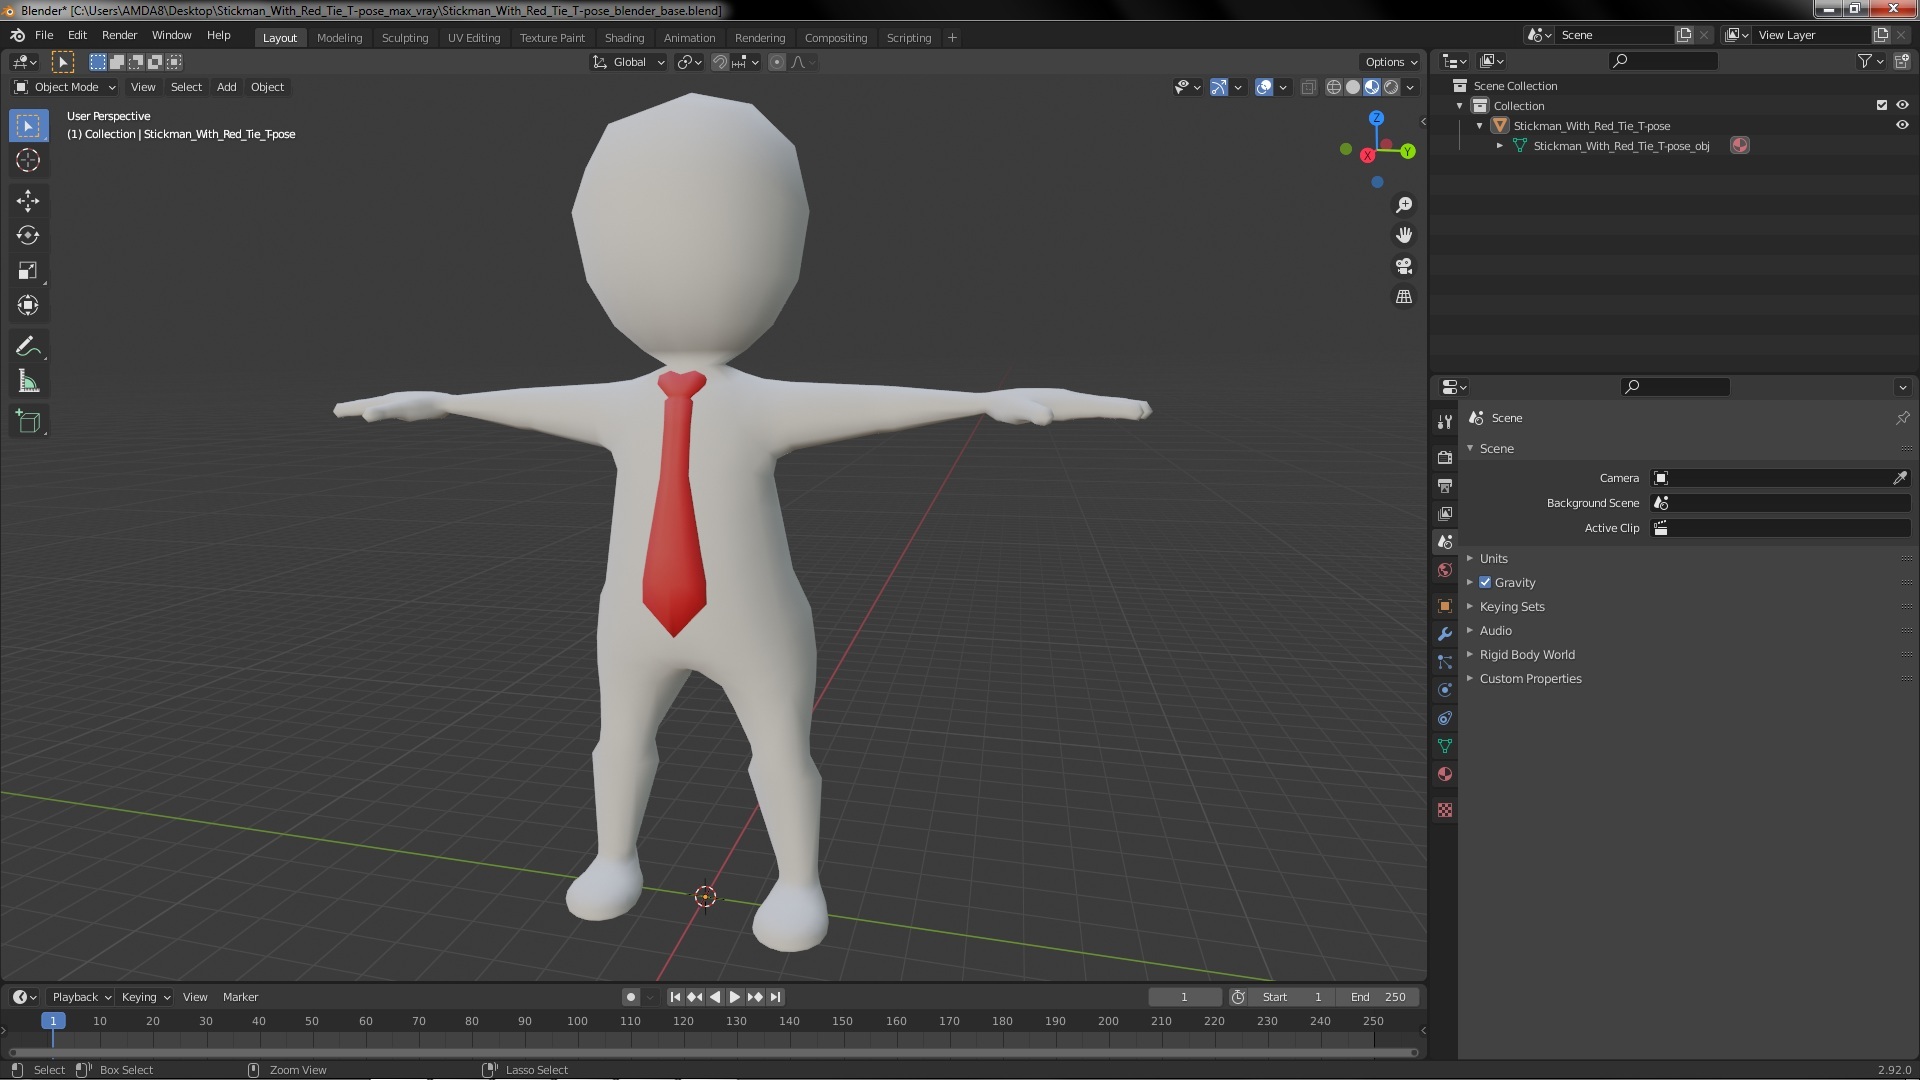
Task: Hide Stickman_With_Red_Tie_T-pose with eye icon
Action: point(1902,125)
